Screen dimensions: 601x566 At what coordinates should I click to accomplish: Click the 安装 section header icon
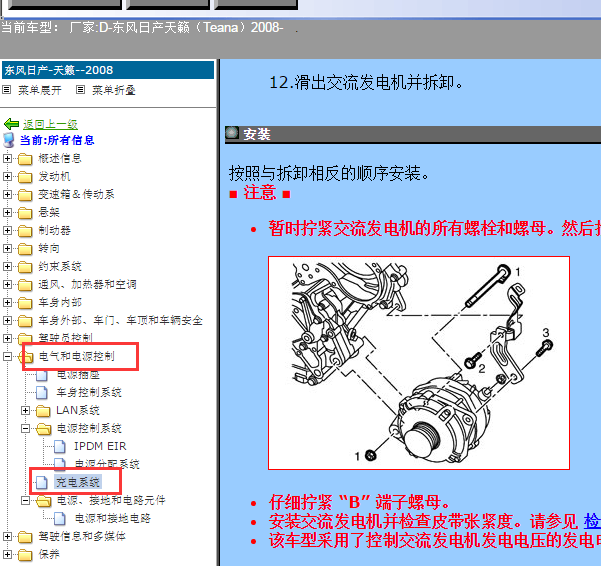(x=232, y=133)
